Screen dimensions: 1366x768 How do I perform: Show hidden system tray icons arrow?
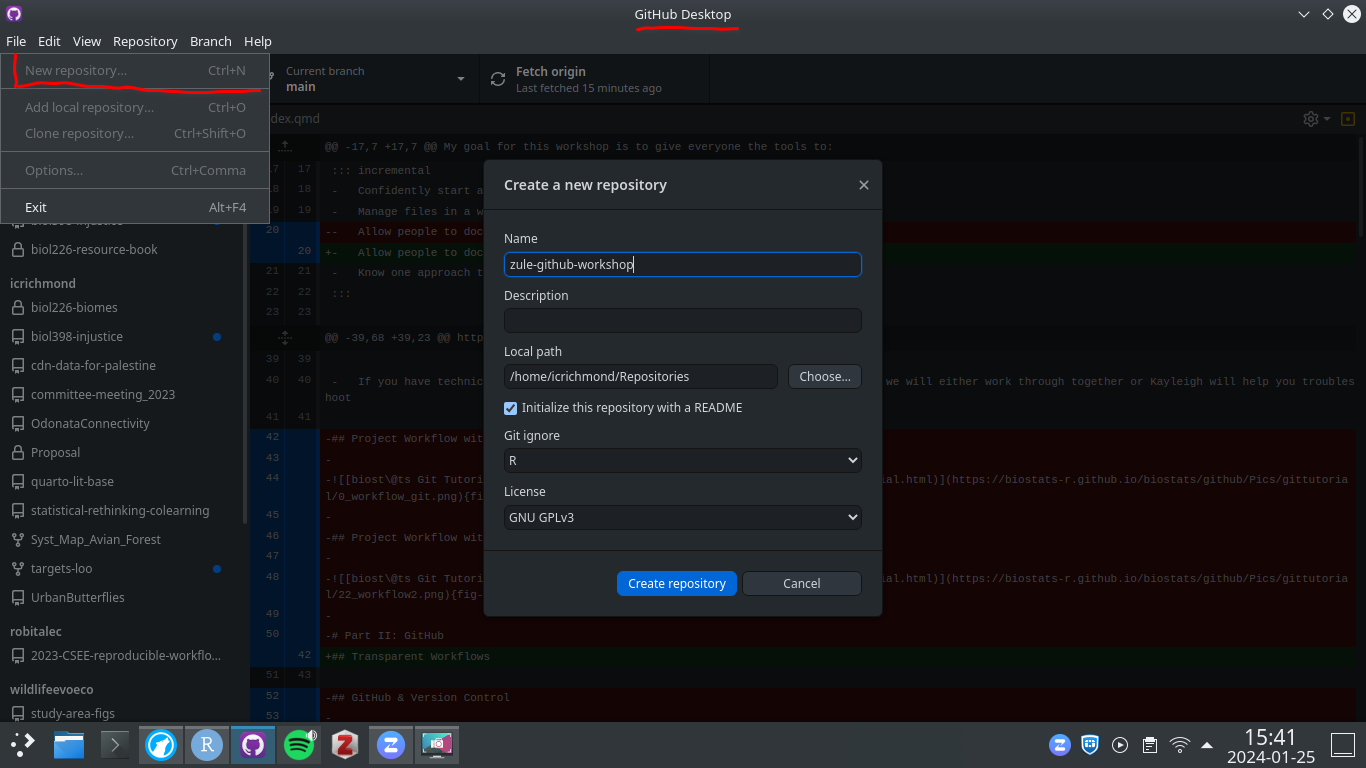1207,745
